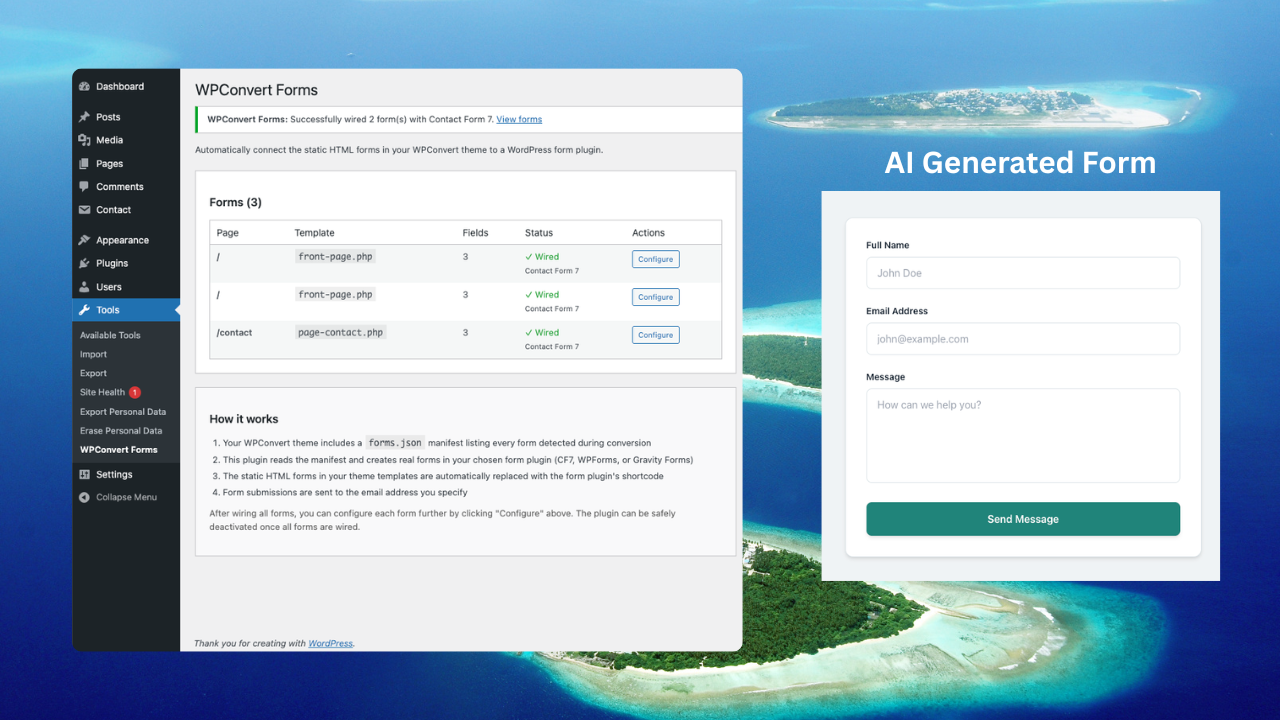Click the Message textarea
Viewport: 1280px width, 720px height.
pyautogui.click(x=1023, y=436)
